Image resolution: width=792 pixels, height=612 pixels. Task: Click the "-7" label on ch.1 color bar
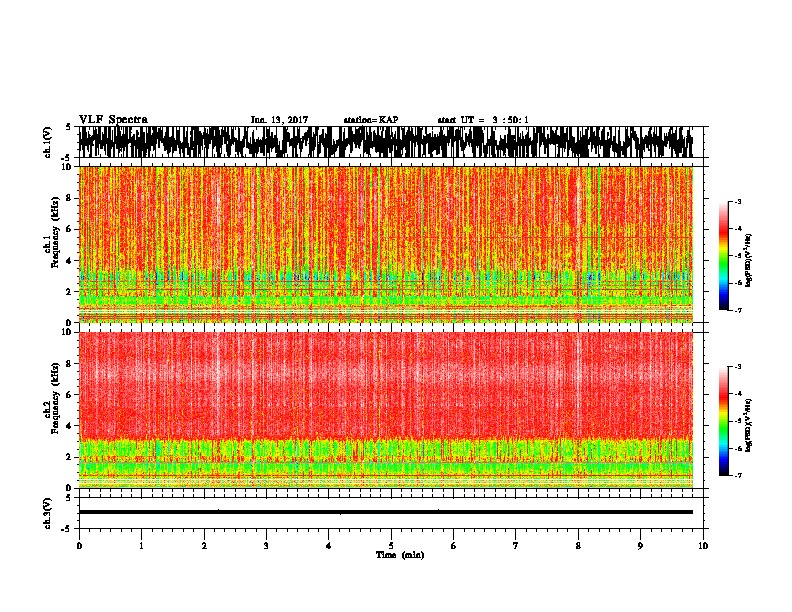pos(737,310)
